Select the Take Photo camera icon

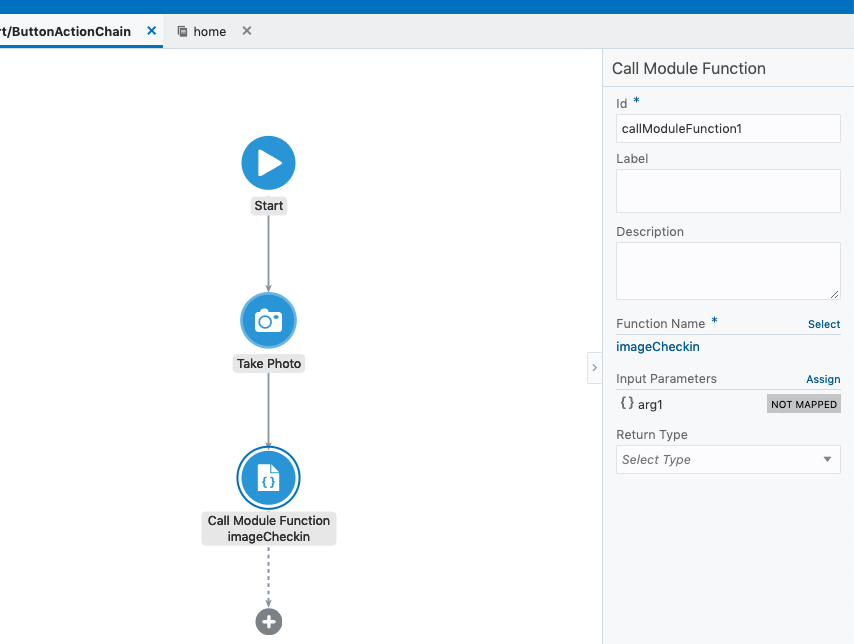[268, 320]
